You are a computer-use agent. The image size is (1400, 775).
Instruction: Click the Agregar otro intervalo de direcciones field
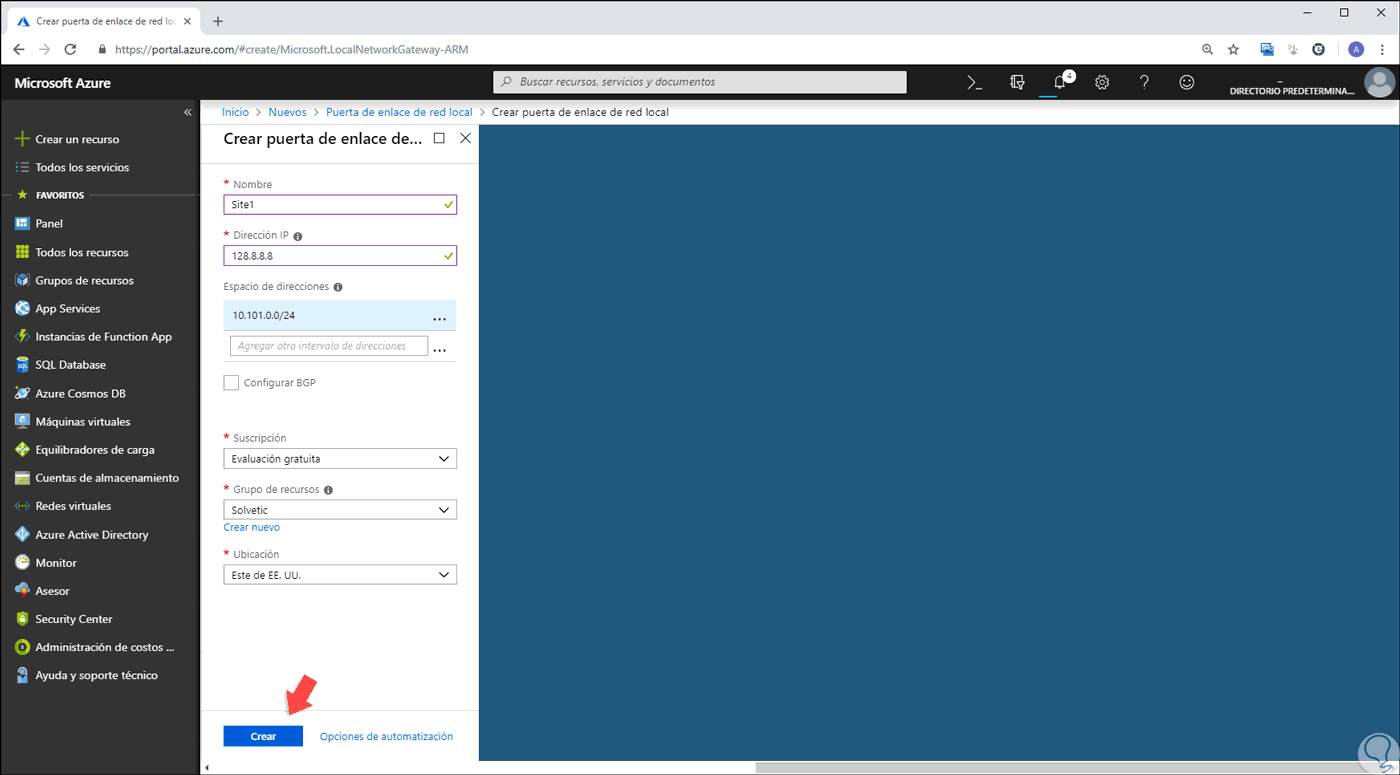pos(329,346)
